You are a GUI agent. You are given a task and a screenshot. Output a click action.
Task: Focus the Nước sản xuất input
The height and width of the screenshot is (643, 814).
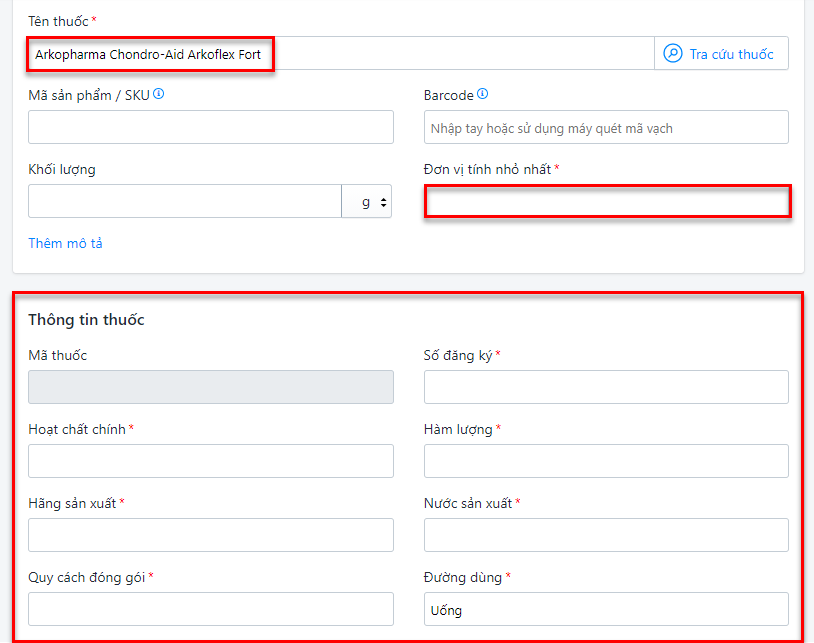point(606,536)
